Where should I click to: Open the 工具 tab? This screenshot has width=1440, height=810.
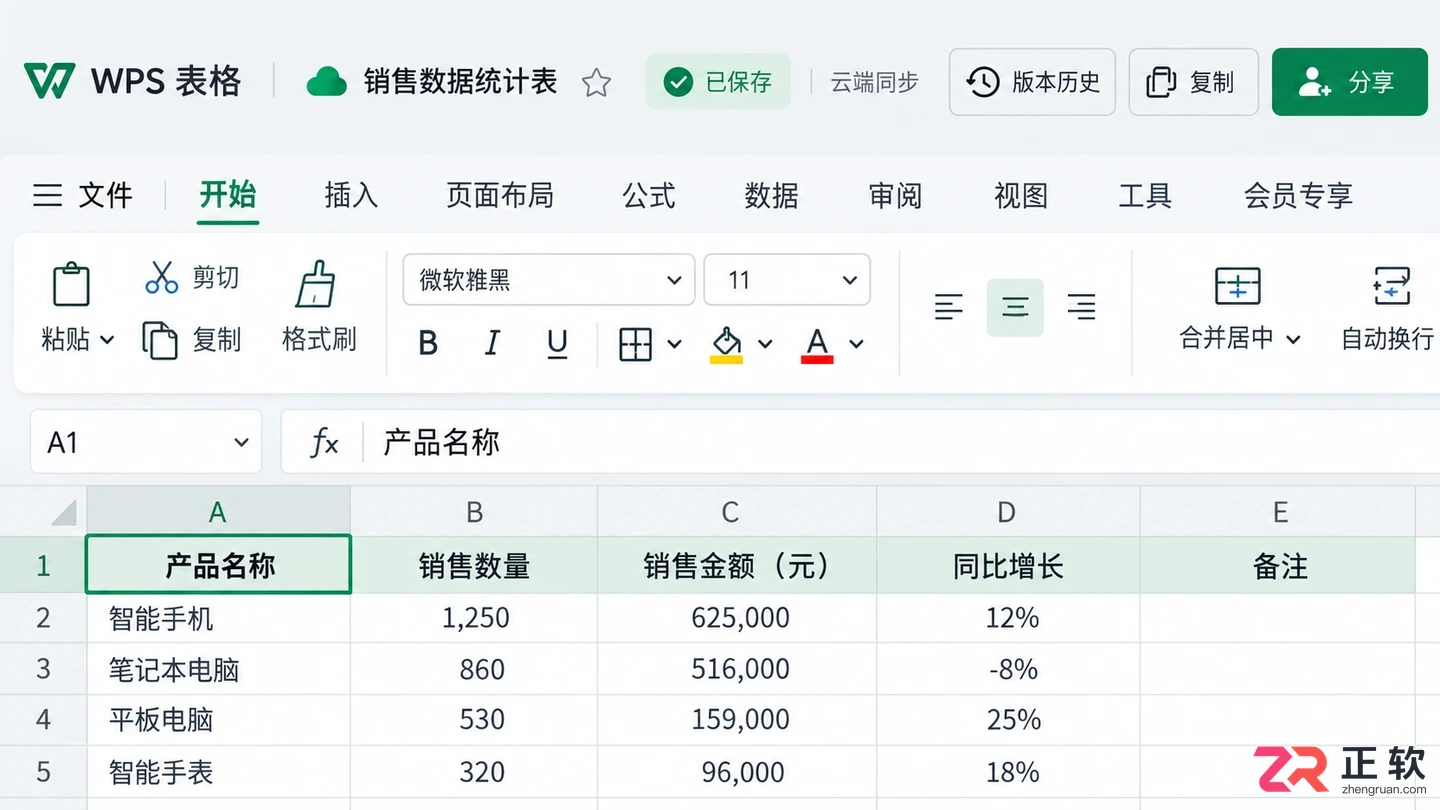(x=1144, y=195)
